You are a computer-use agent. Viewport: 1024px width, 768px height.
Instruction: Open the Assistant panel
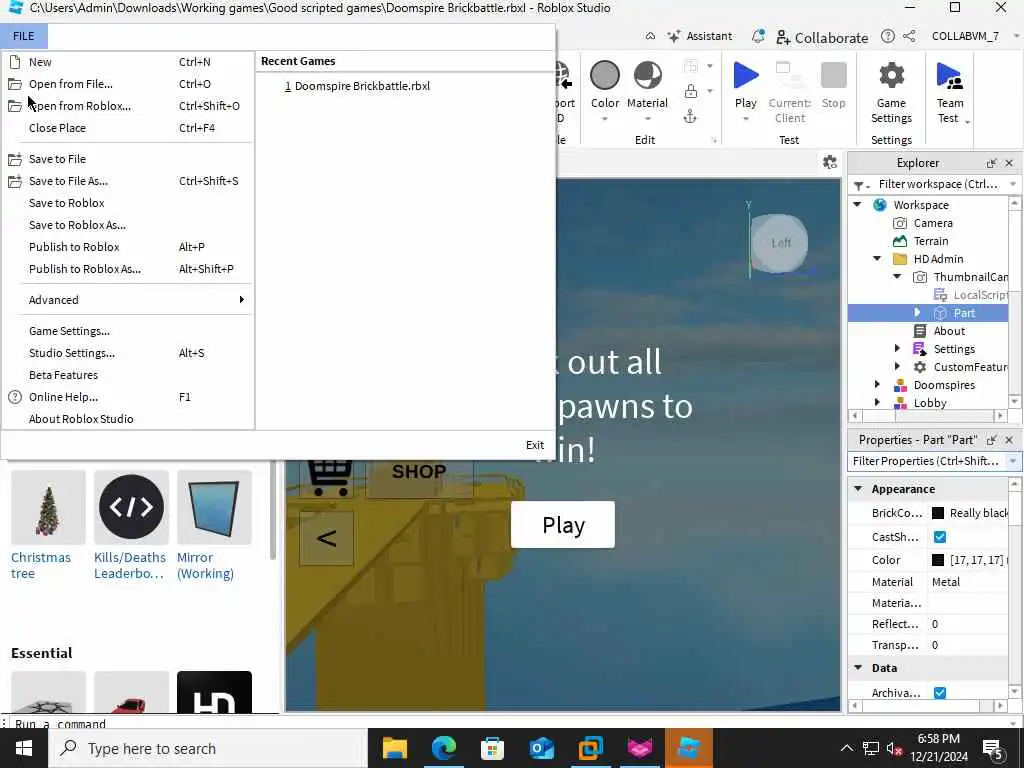click(x=699, y=36)
